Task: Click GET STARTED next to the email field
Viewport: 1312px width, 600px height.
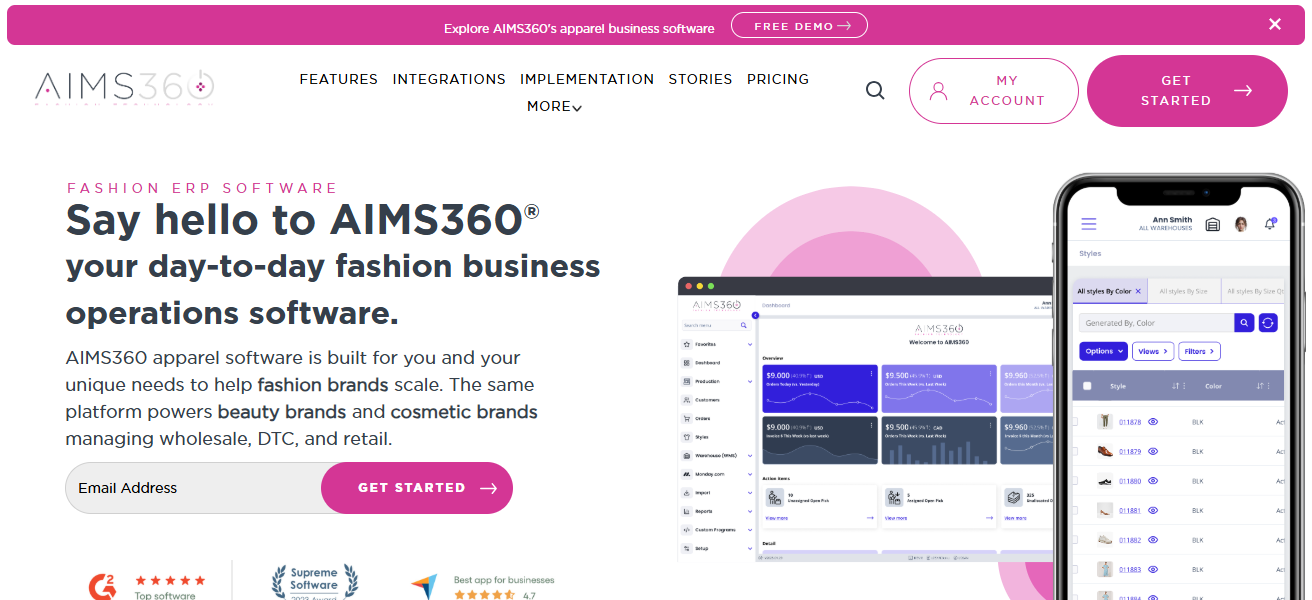Action: point(417,488)
